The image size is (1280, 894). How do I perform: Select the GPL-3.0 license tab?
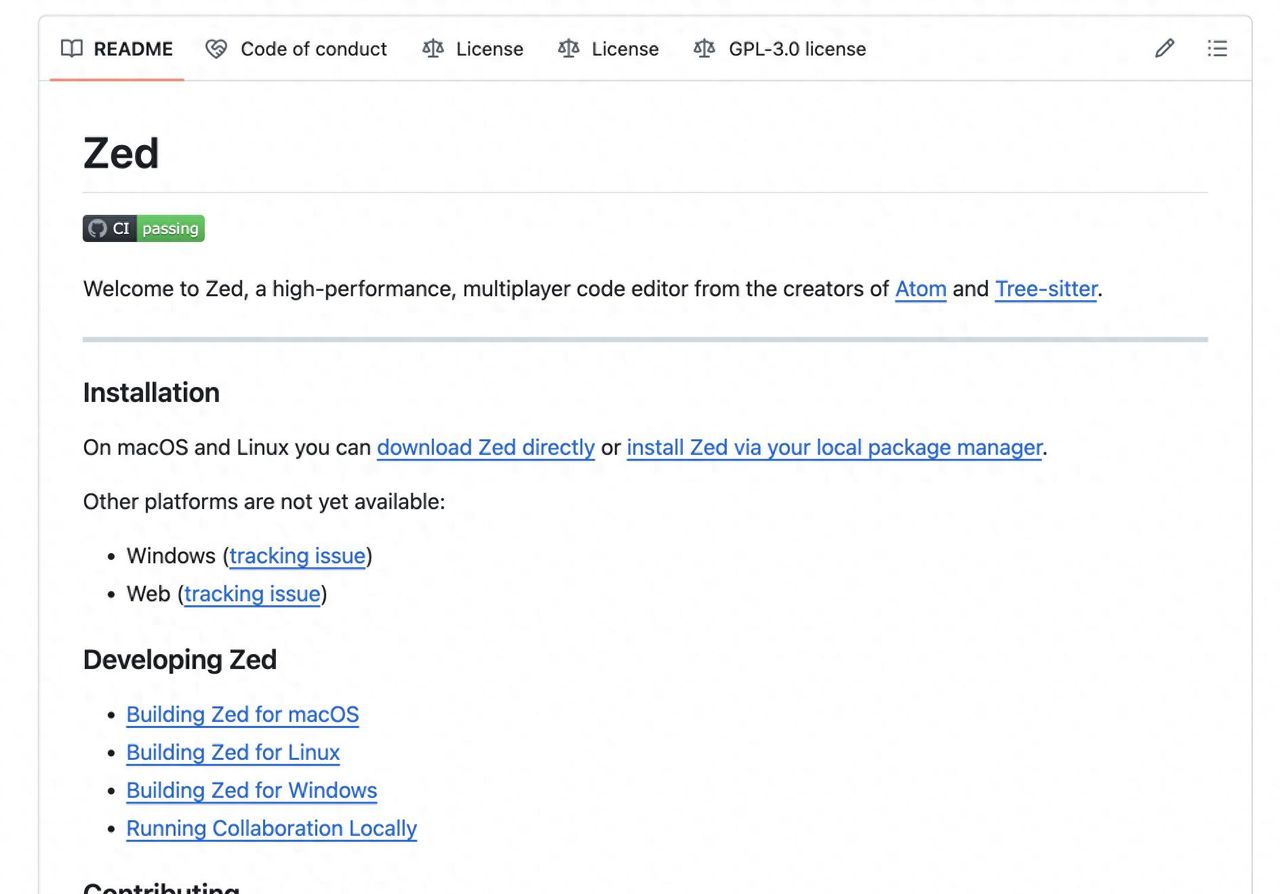(780, 49)
